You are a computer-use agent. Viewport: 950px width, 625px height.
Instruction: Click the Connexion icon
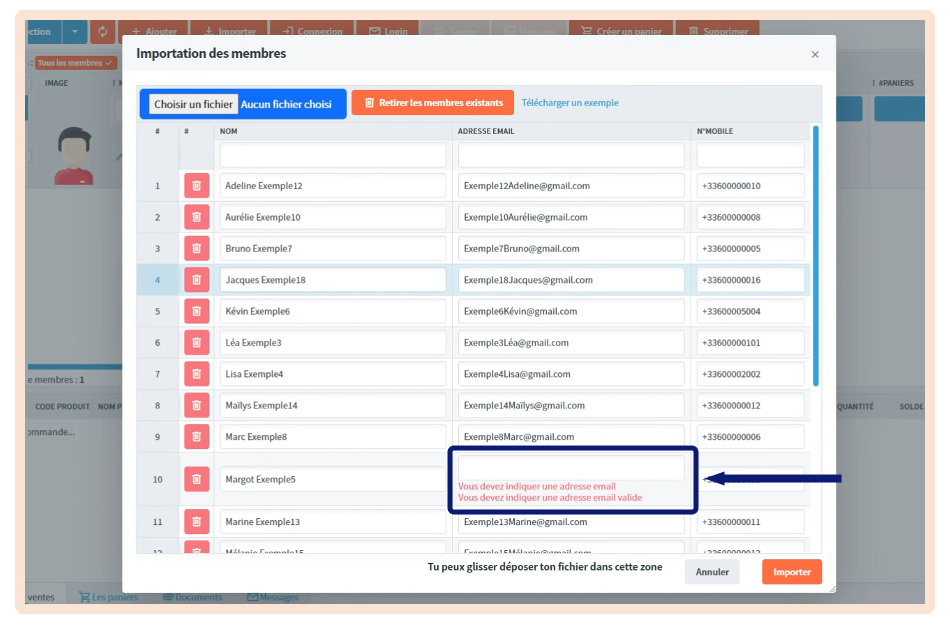tap(312, 31)
